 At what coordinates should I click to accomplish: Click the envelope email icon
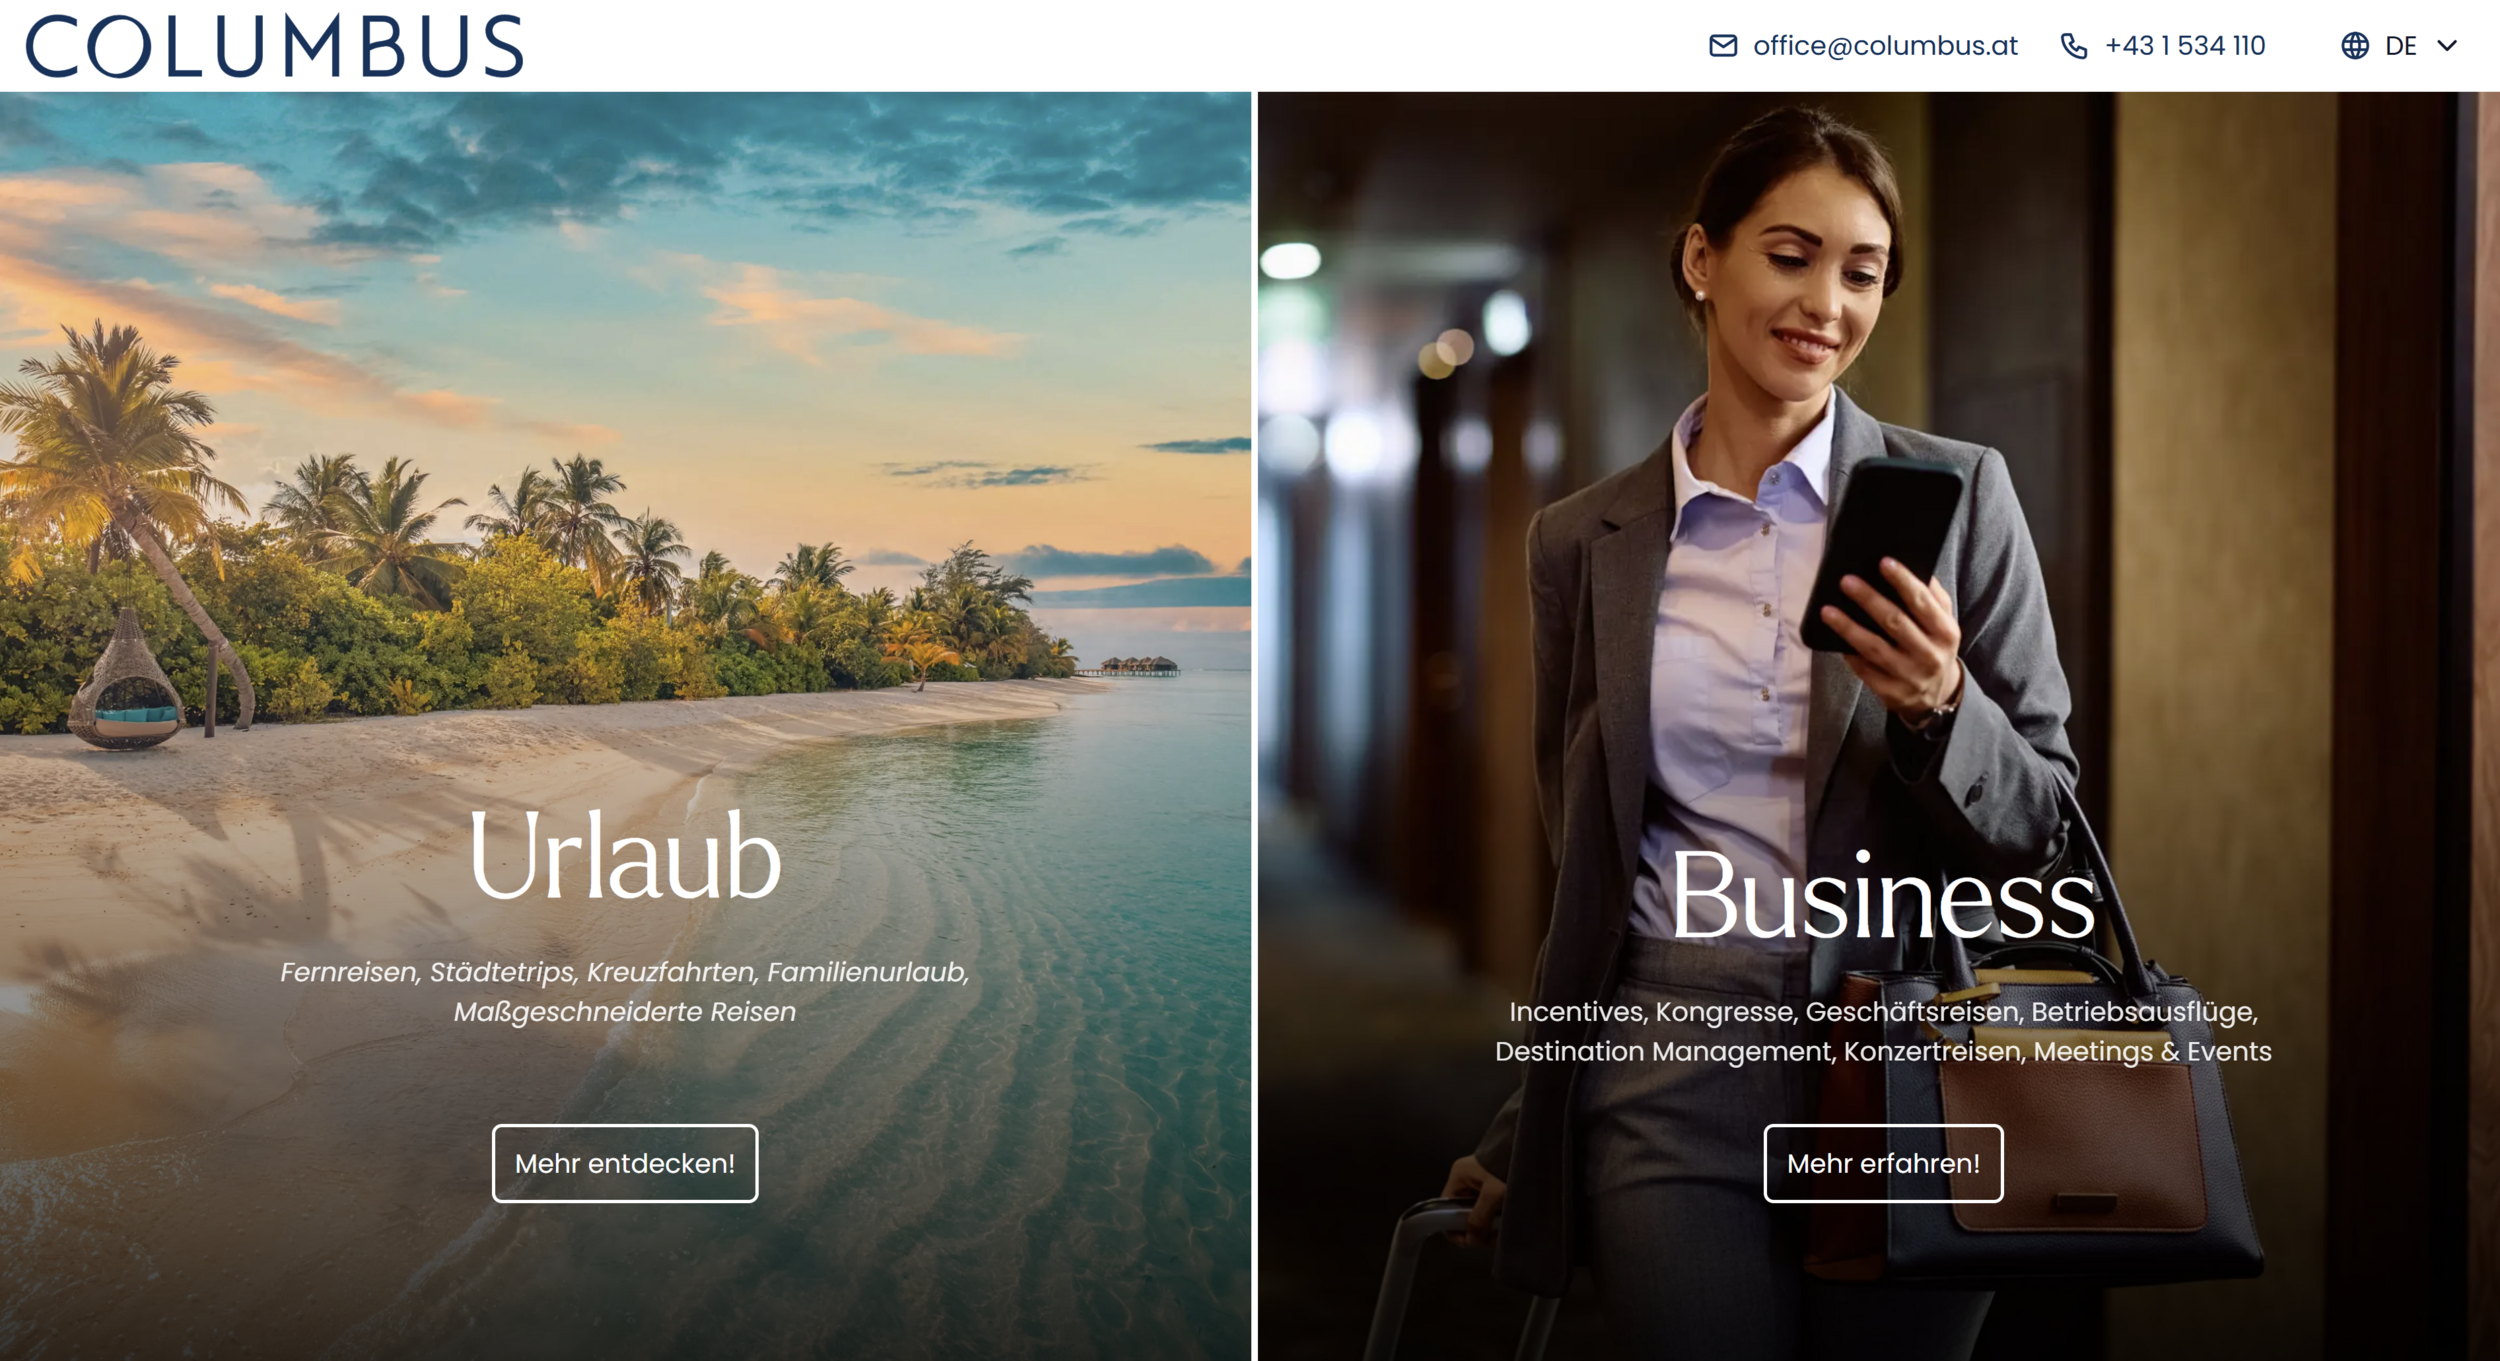(x=1722, y=46)
